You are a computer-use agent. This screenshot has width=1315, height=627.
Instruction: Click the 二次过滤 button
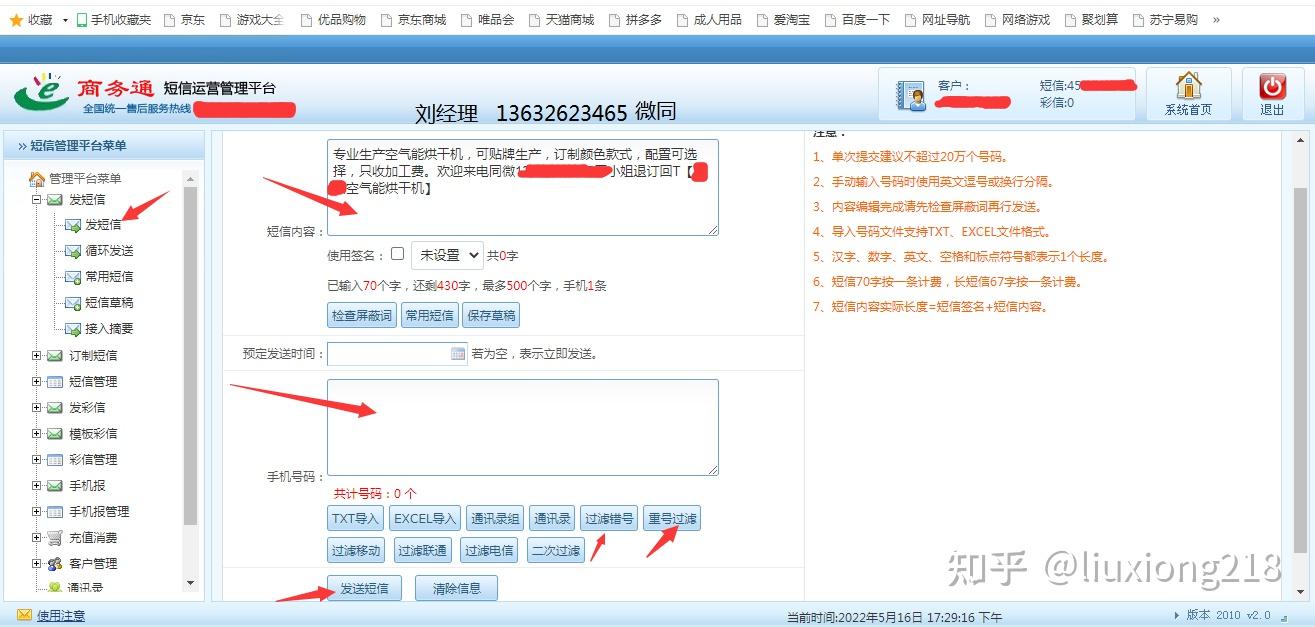[555, 550]
